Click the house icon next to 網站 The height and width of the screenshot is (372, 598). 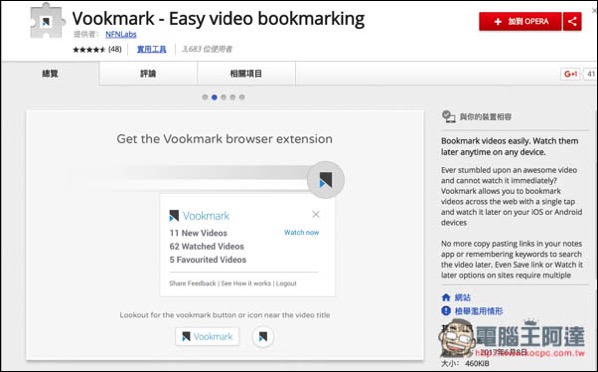click(x=446, y=297)
